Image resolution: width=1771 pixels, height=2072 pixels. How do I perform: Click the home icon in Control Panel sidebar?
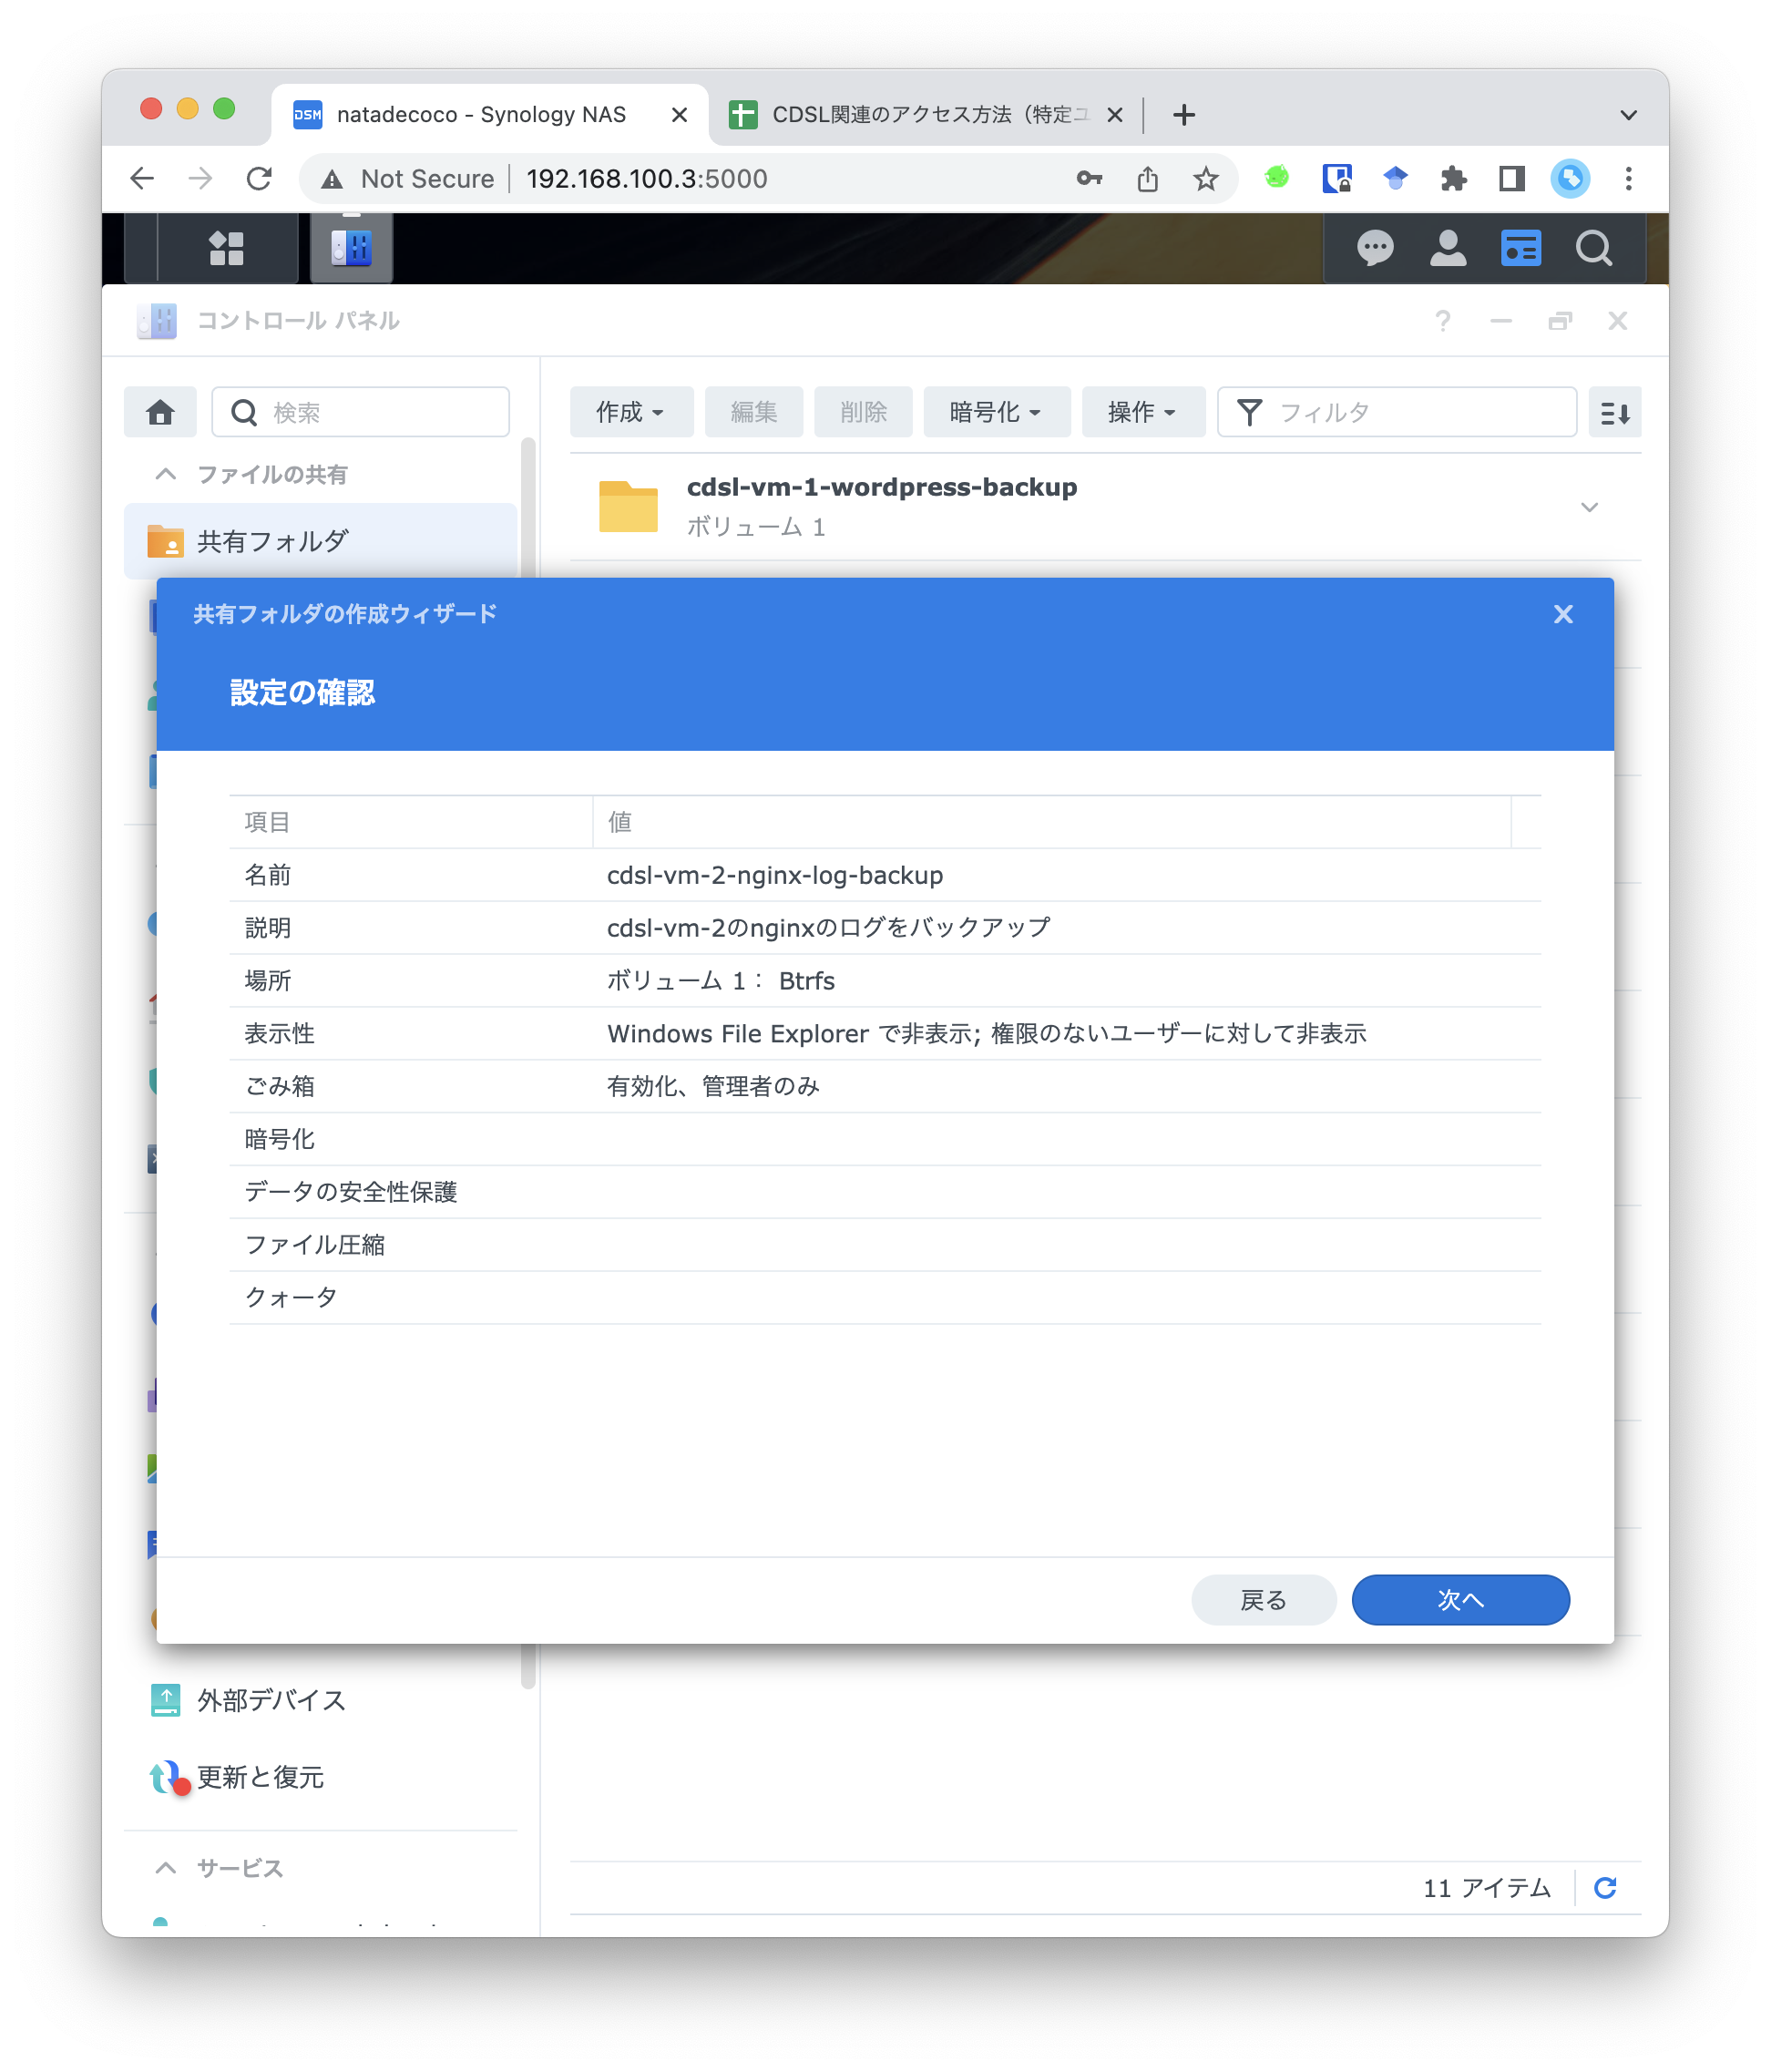coord(159,411)
